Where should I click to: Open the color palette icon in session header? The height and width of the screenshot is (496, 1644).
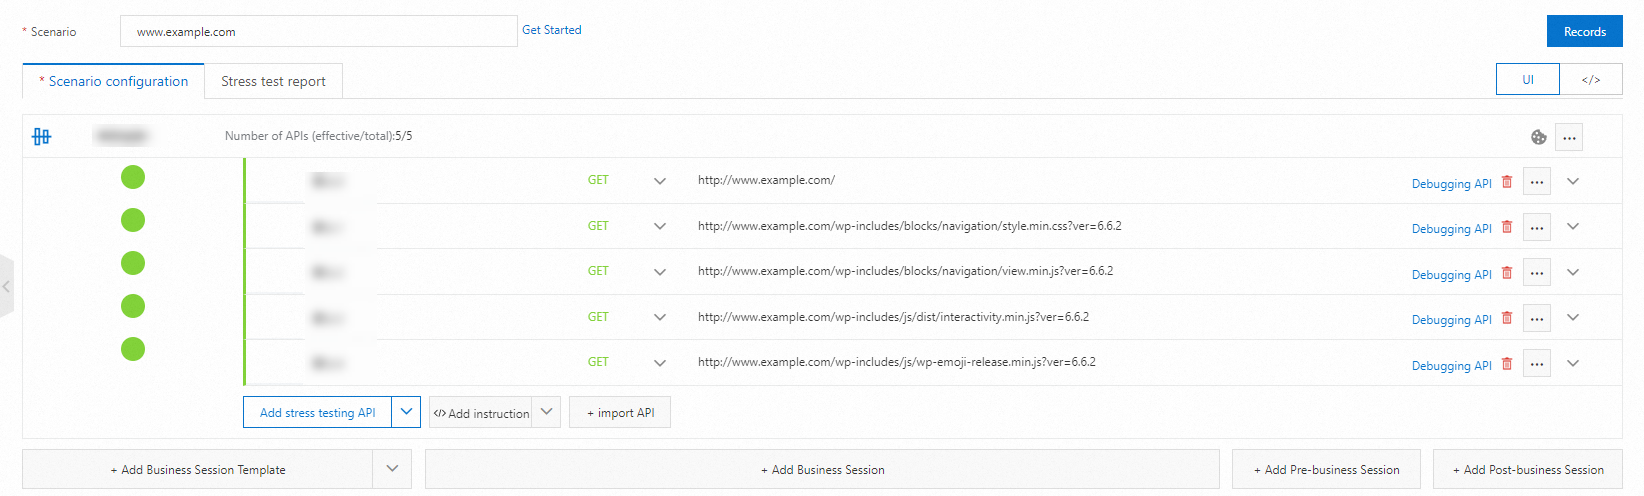tap(1538, 137)
